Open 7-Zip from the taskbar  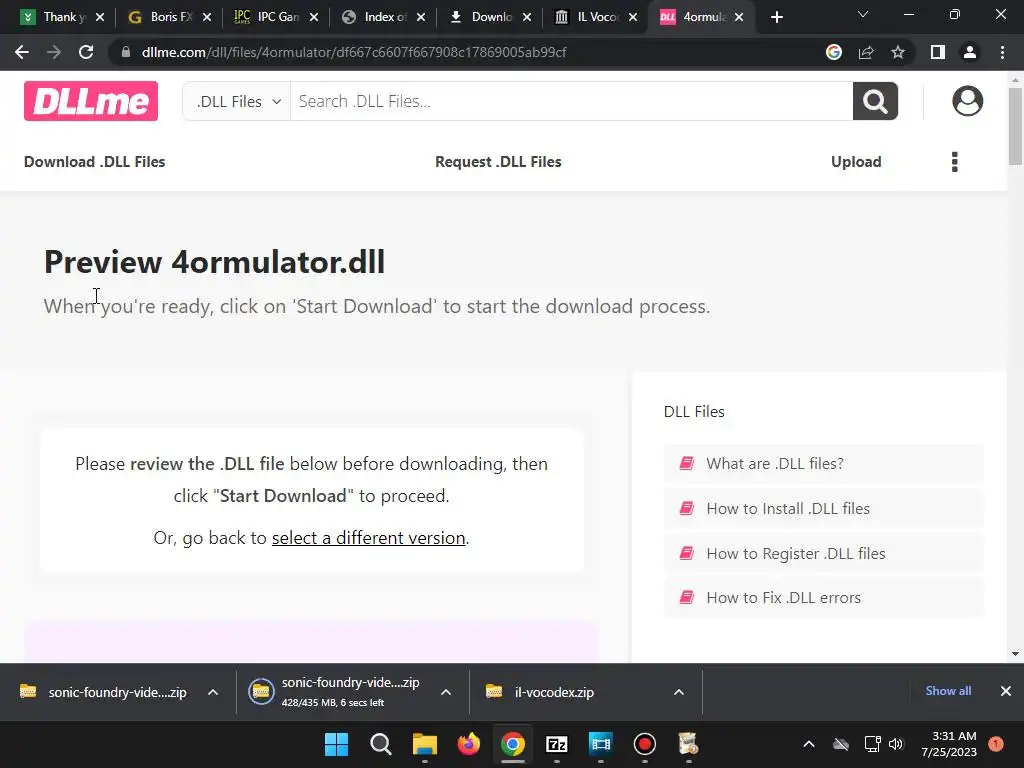point(556,744)
